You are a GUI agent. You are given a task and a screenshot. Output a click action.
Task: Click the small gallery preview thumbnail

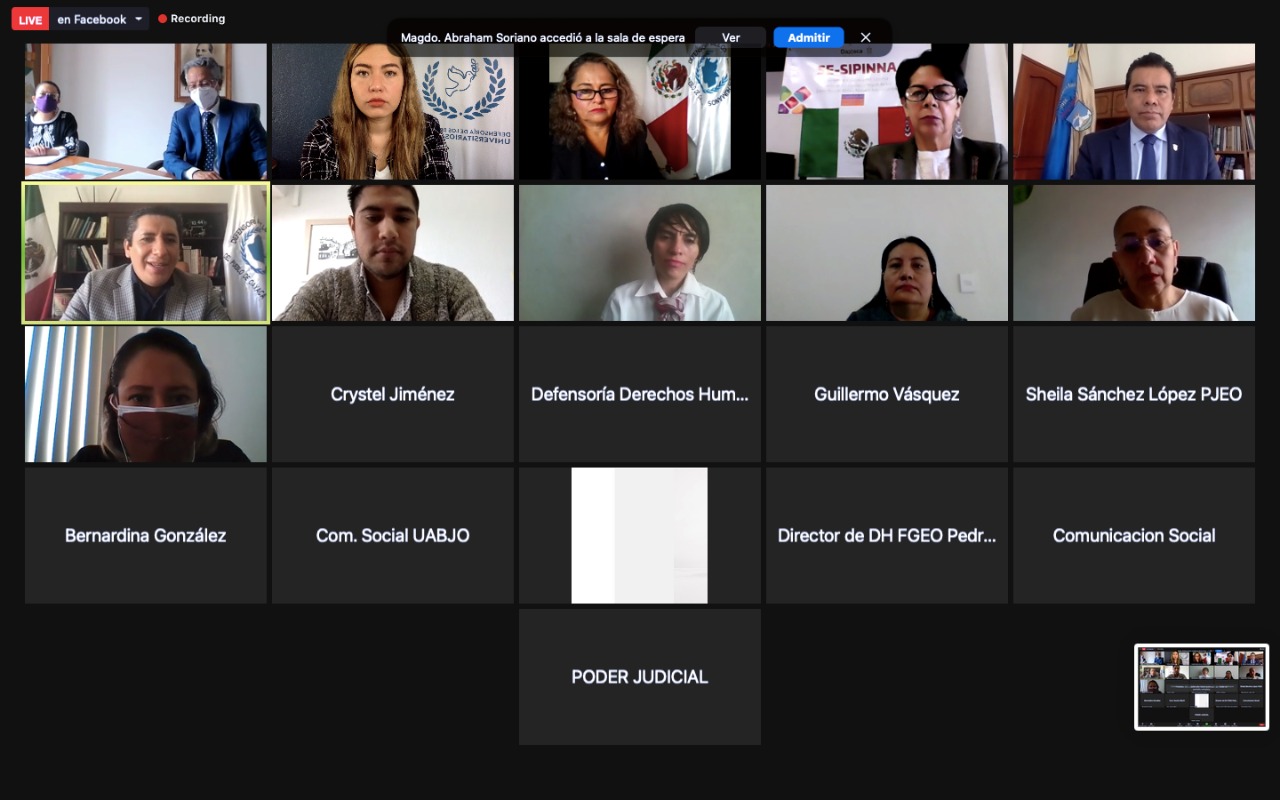(1201, 687)
